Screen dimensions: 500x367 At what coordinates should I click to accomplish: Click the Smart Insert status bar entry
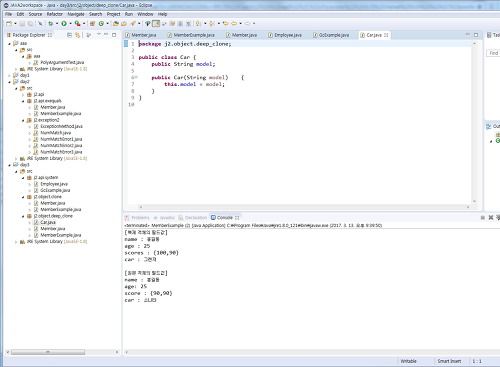pos(449,361)
